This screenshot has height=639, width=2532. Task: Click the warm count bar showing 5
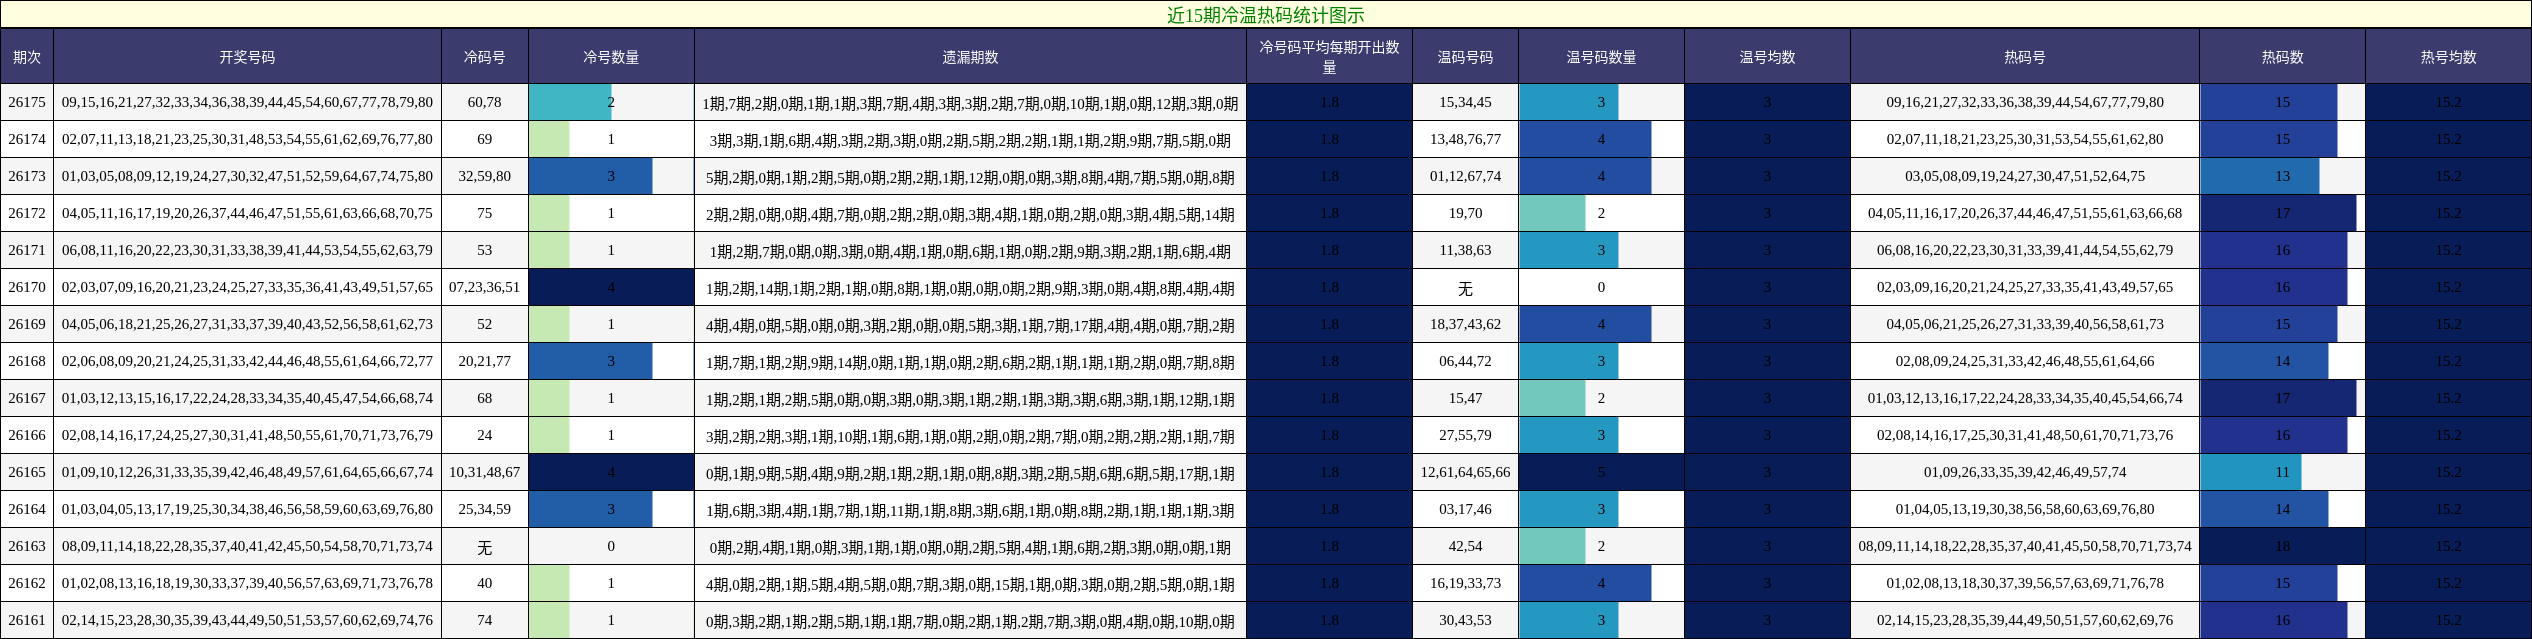1601,472
